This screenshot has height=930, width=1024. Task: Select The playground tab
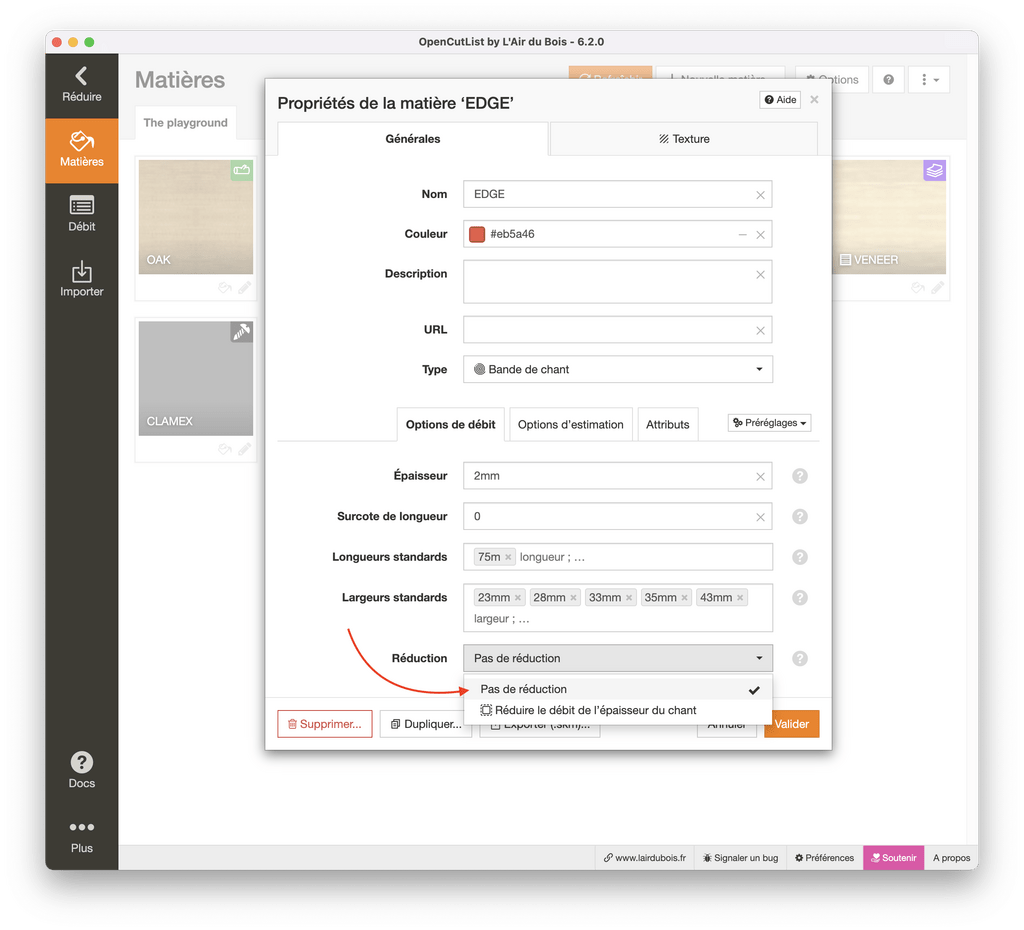pyautogui.click(x=185, y=123)
